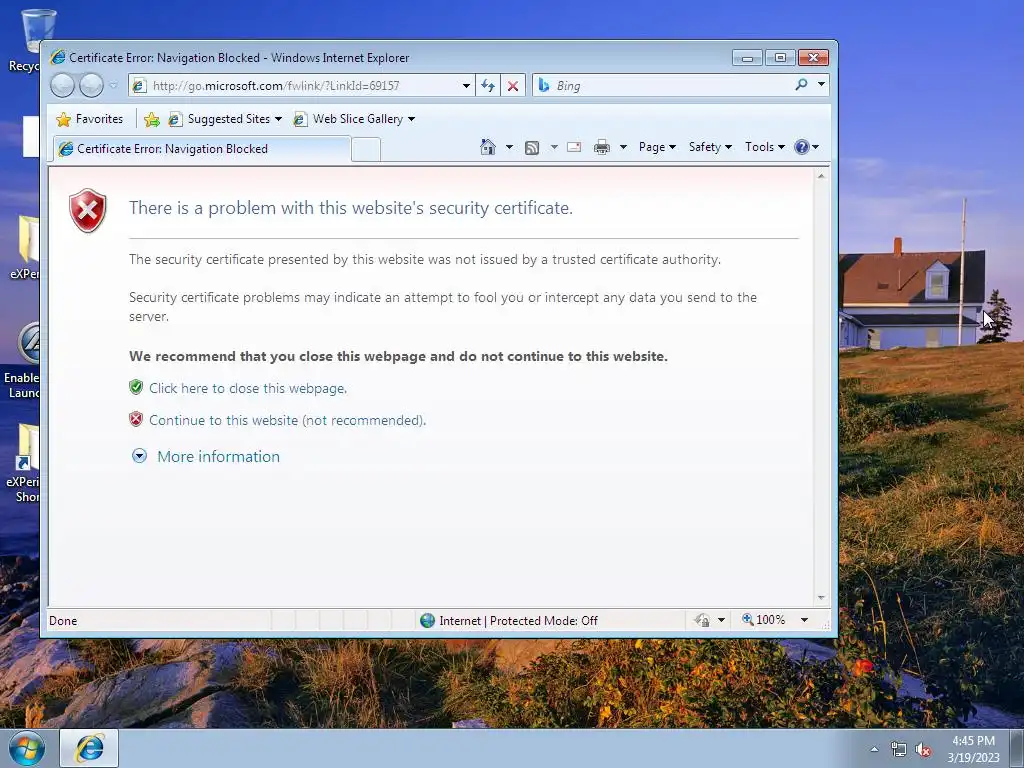Open Web Slice Gallery dropdown
1024x768 pixels.
[354, 119]
